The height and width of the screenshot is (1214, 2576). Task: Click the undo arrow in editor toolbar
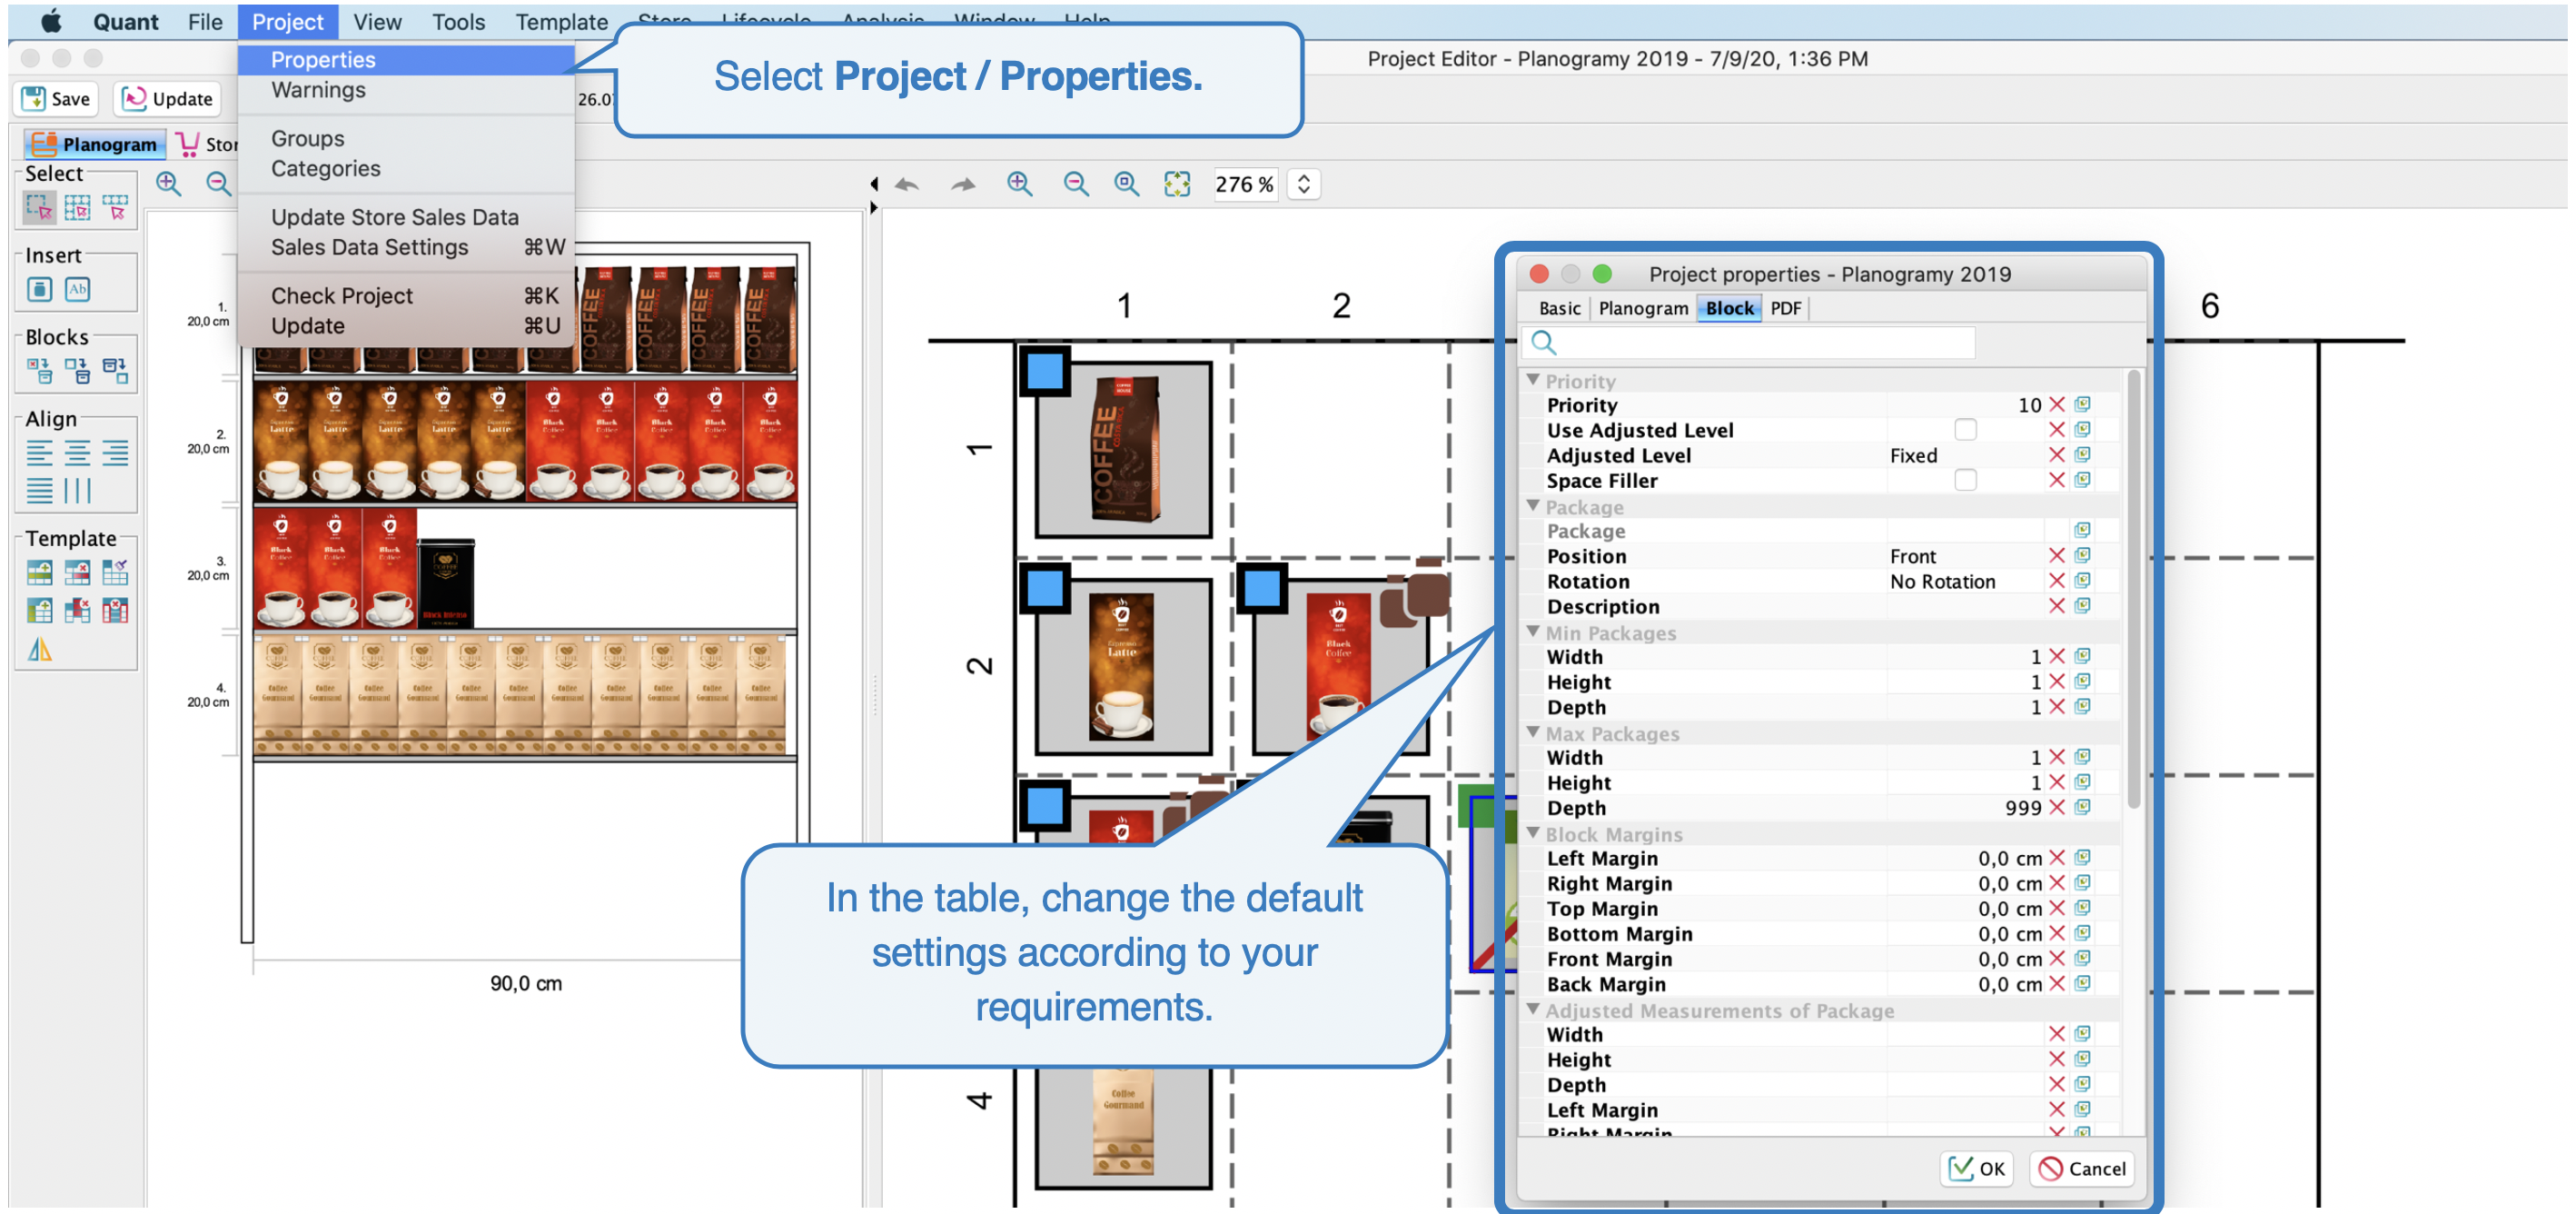[907, 184]
